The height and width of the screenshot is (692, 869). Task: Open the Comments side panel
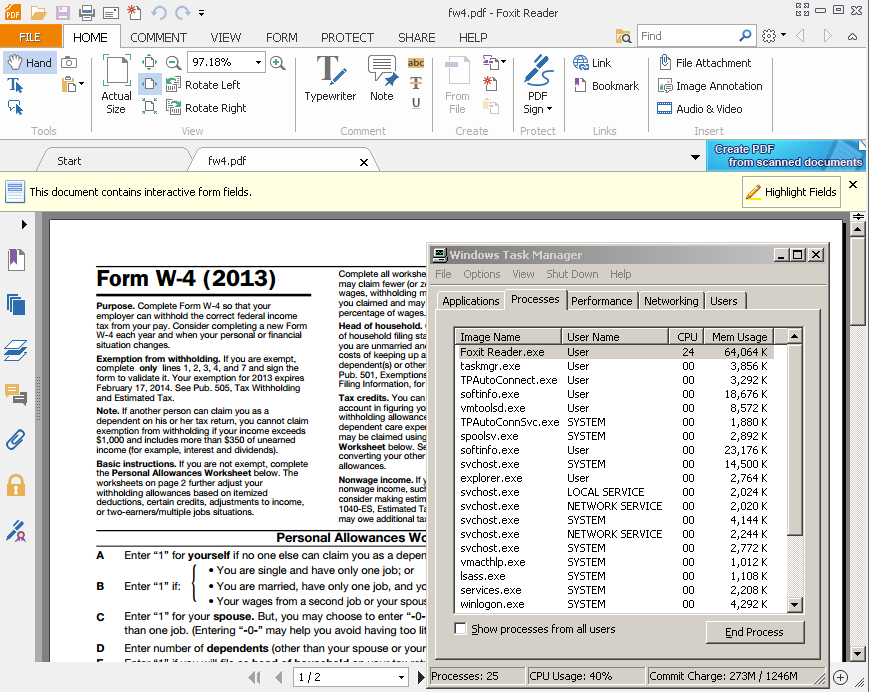click(16, 394)
